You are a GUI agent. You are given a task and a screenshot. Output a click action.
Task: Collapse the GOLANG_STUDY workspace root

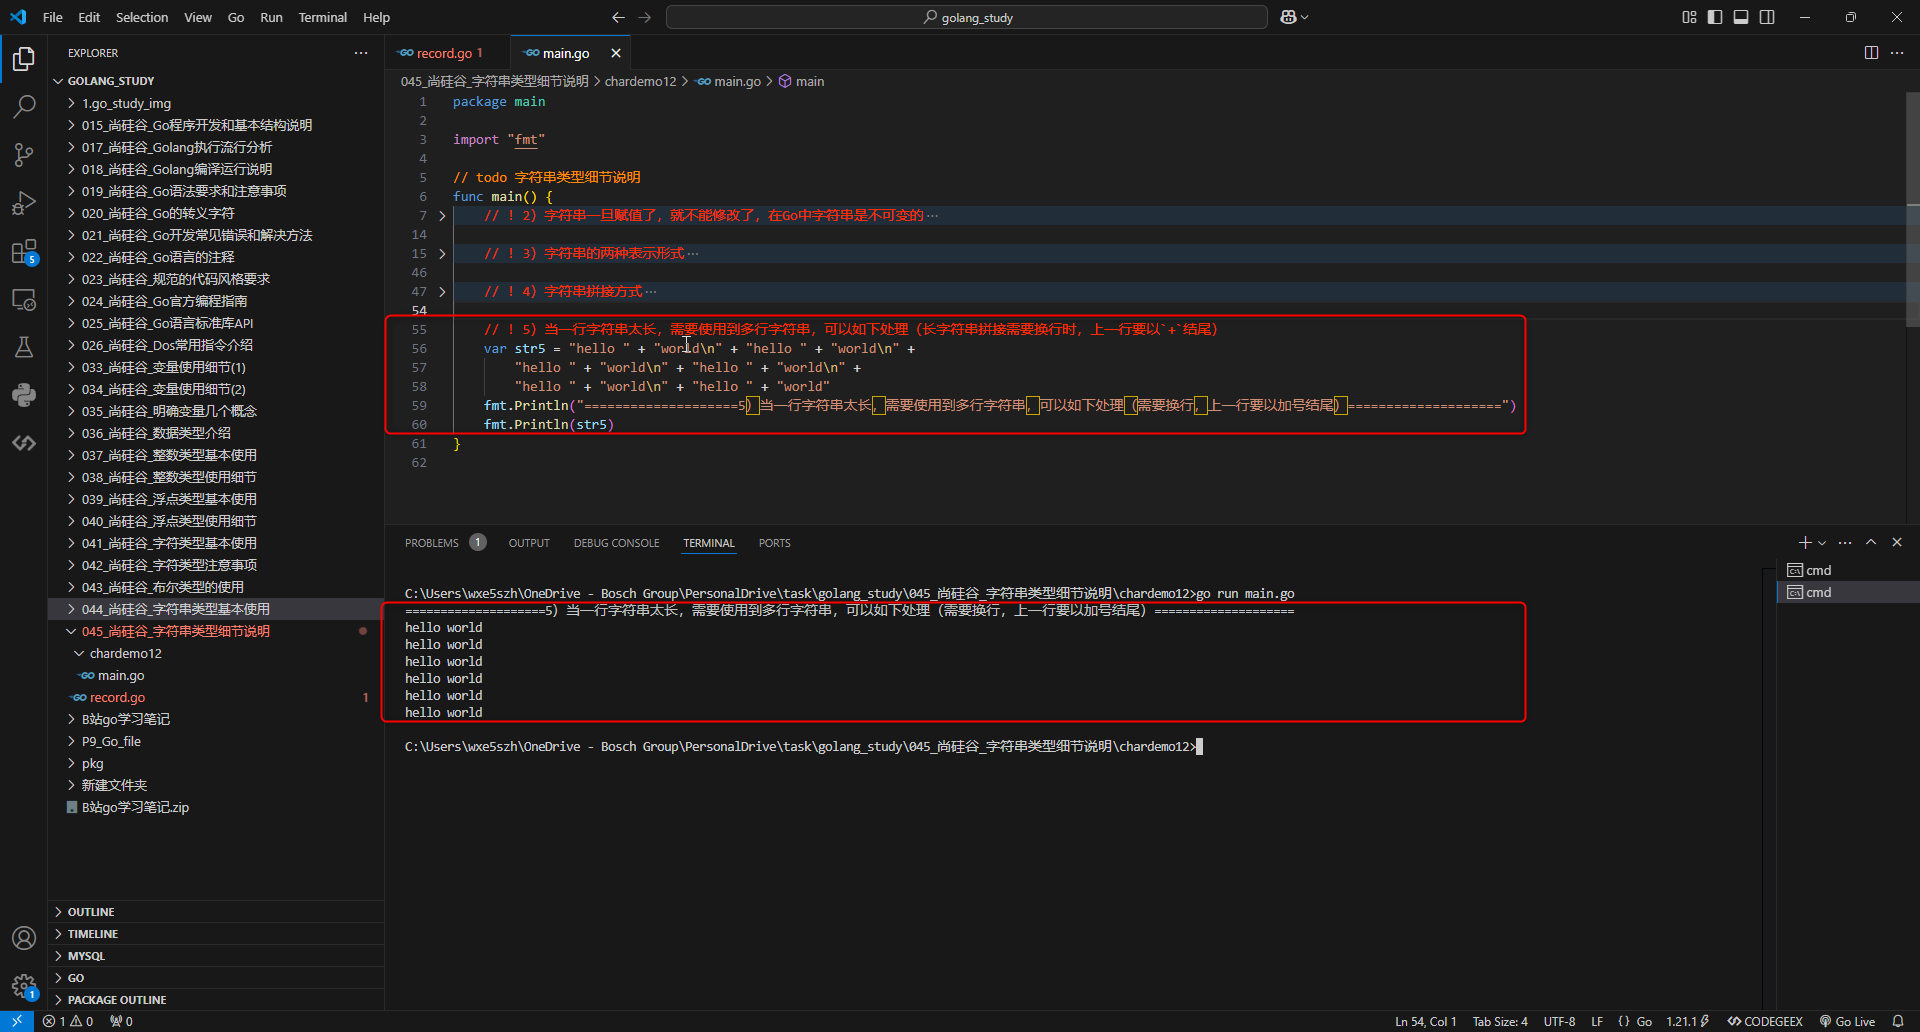pyautogui.click(x=216, y=81)
